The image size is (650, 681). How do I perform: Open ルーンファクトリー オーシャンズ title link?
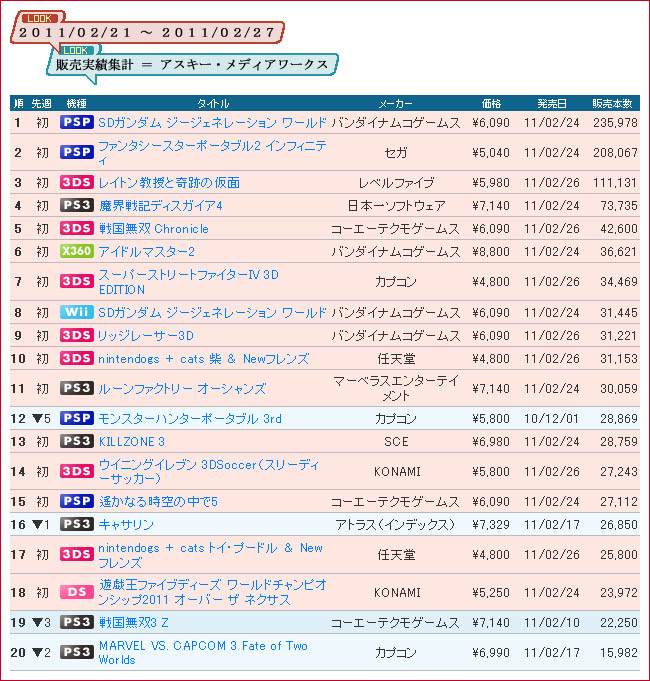pyautogui.click(x=182, y=389)
